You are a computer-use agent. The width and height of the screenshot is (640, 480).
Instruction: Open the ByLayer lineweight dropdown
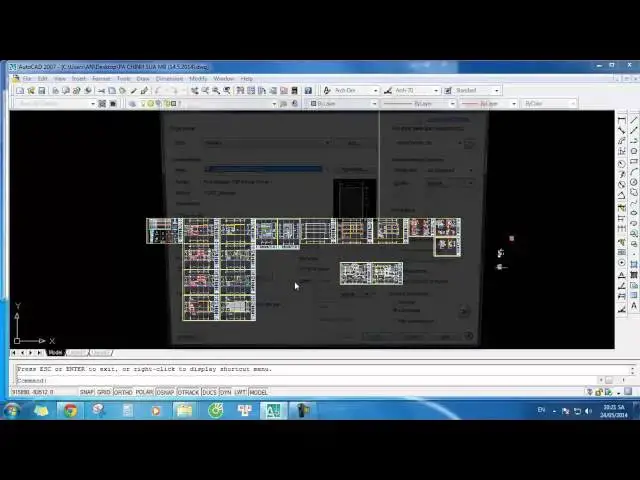[x=513, y=104]
